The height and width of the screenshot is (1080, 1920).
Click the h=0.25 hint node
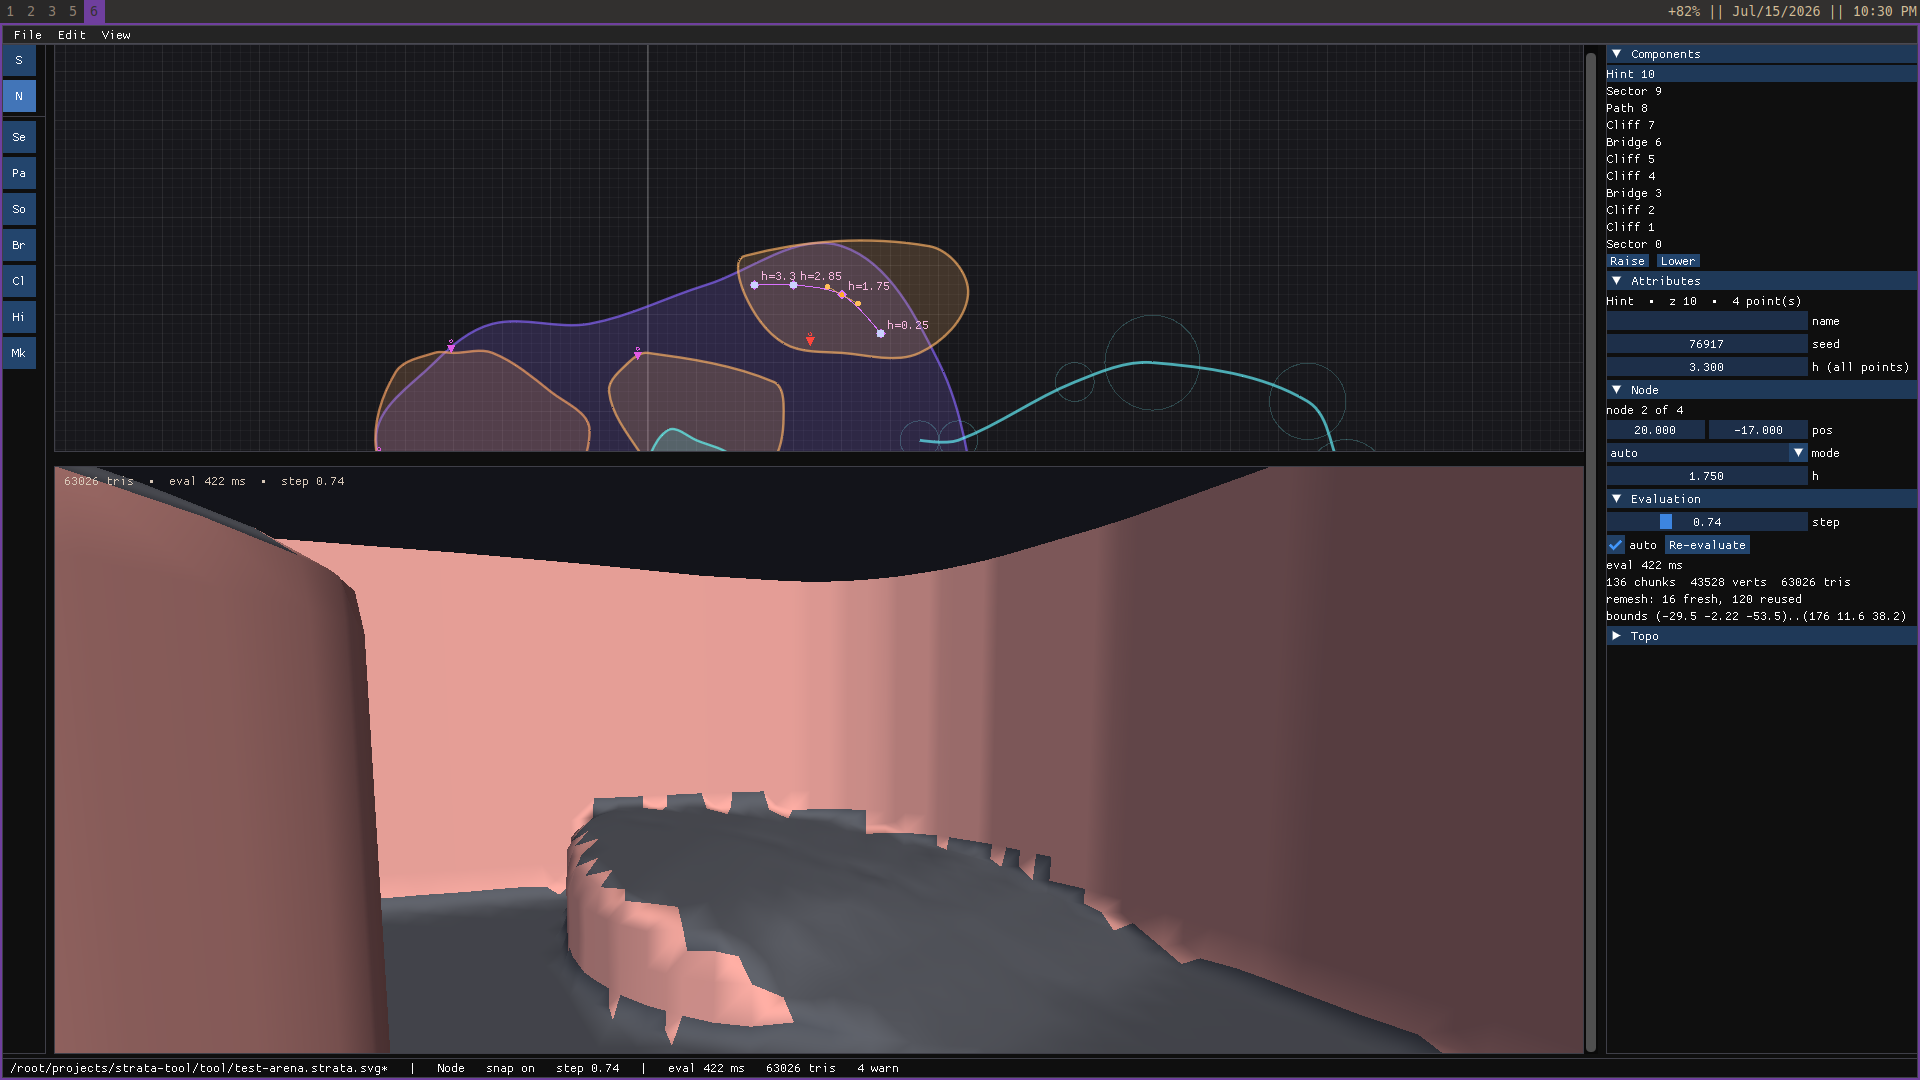(880, 333)
